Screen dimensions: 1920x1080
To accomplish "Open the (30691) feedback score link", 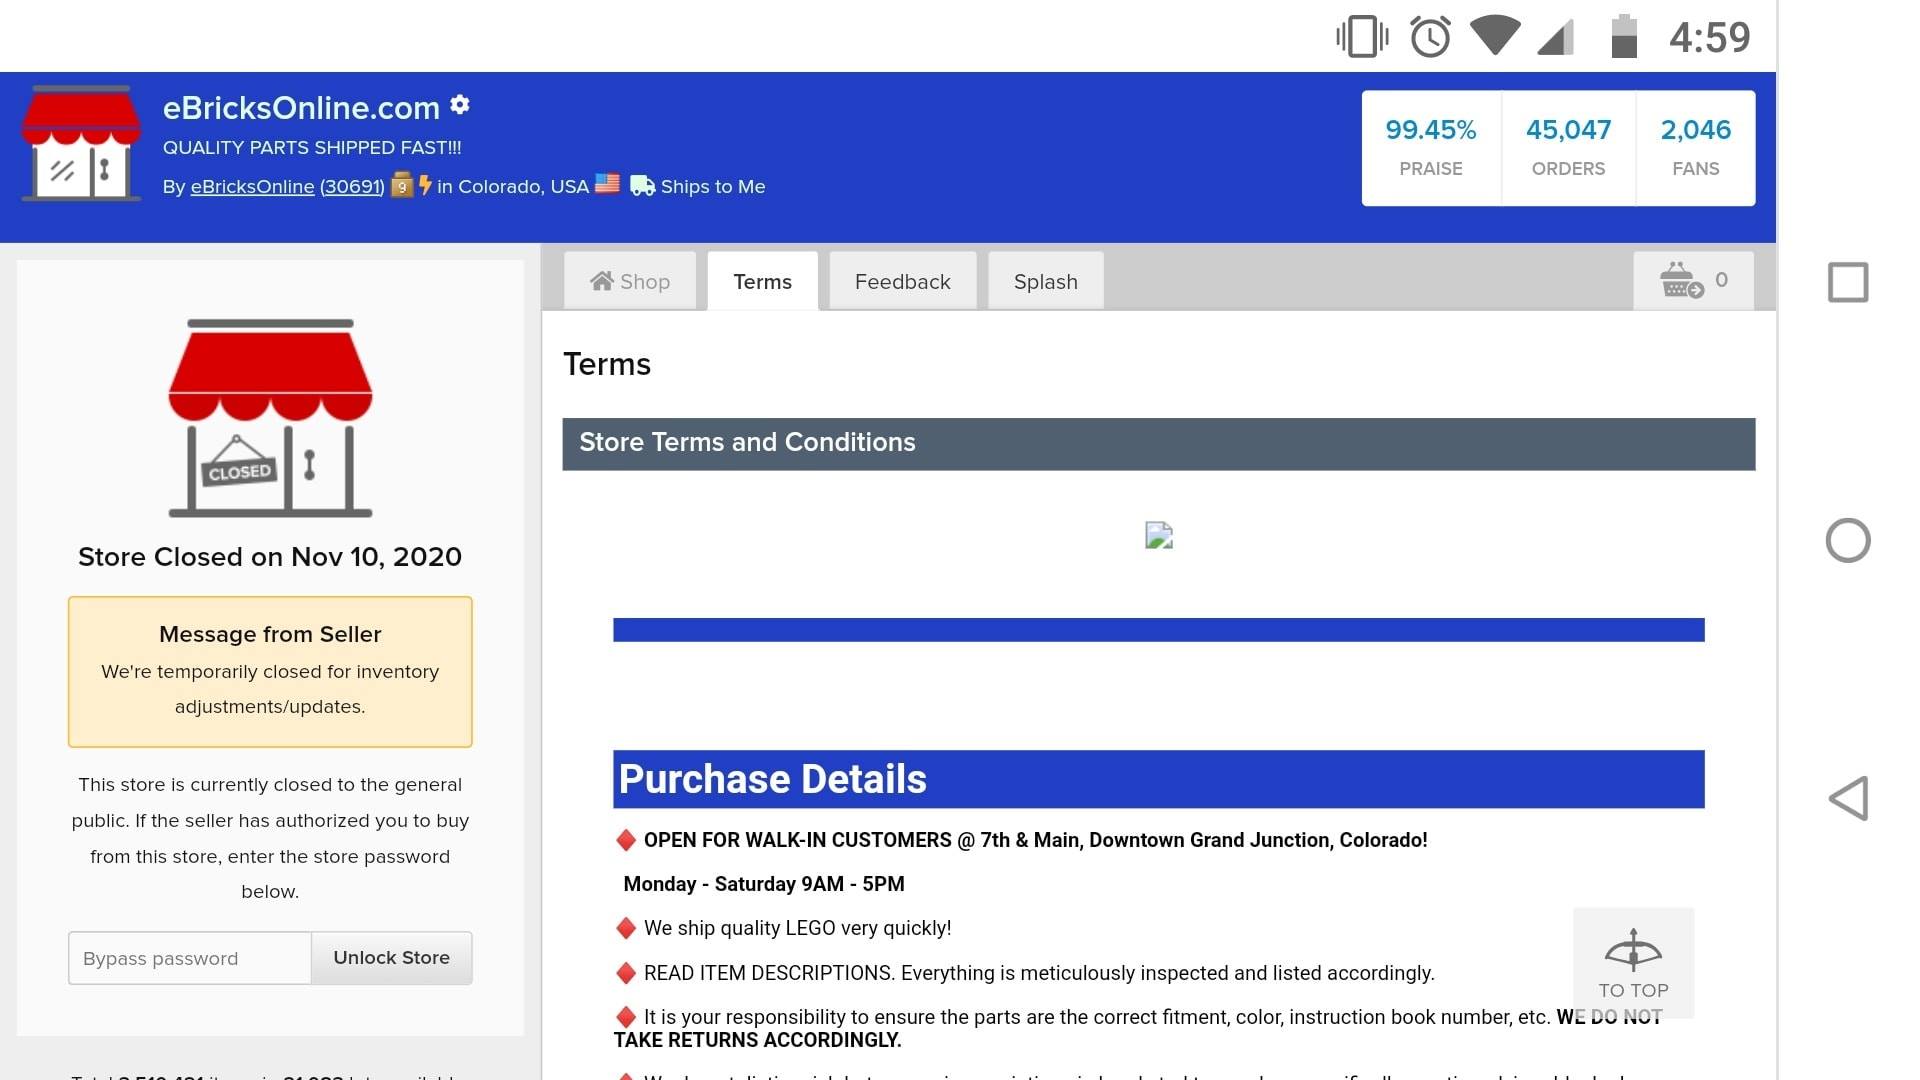I will pyautogui.click(x=352, y=187).
